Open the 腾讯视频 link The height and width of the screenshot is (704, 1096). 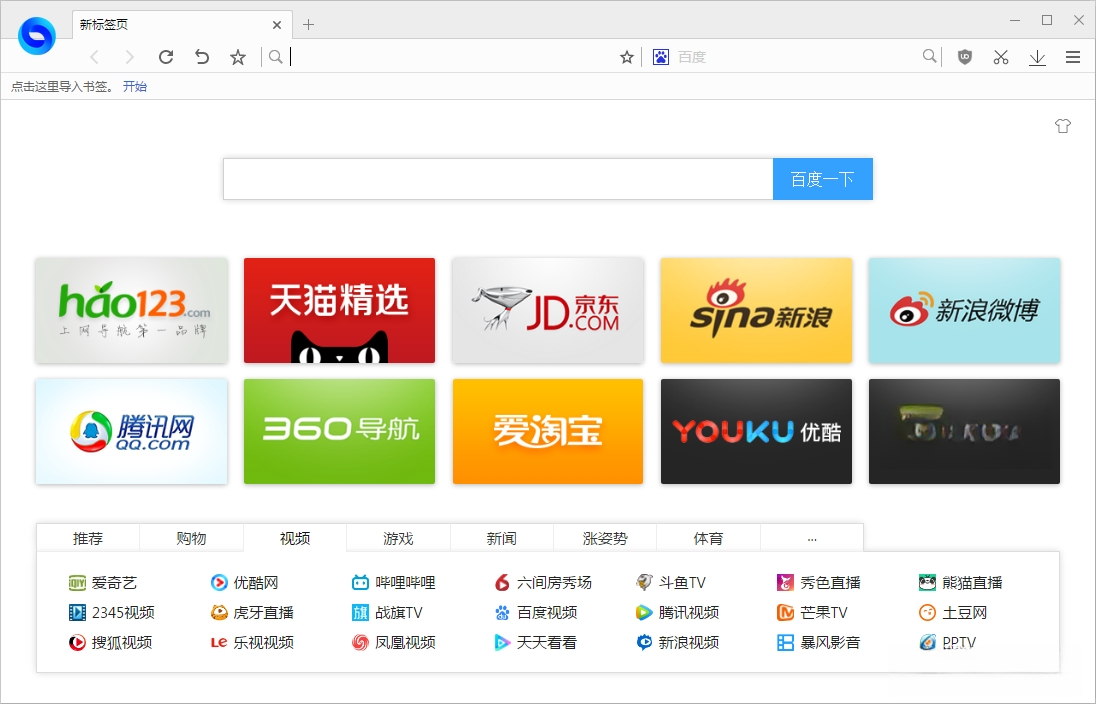(x=677, y=612)
